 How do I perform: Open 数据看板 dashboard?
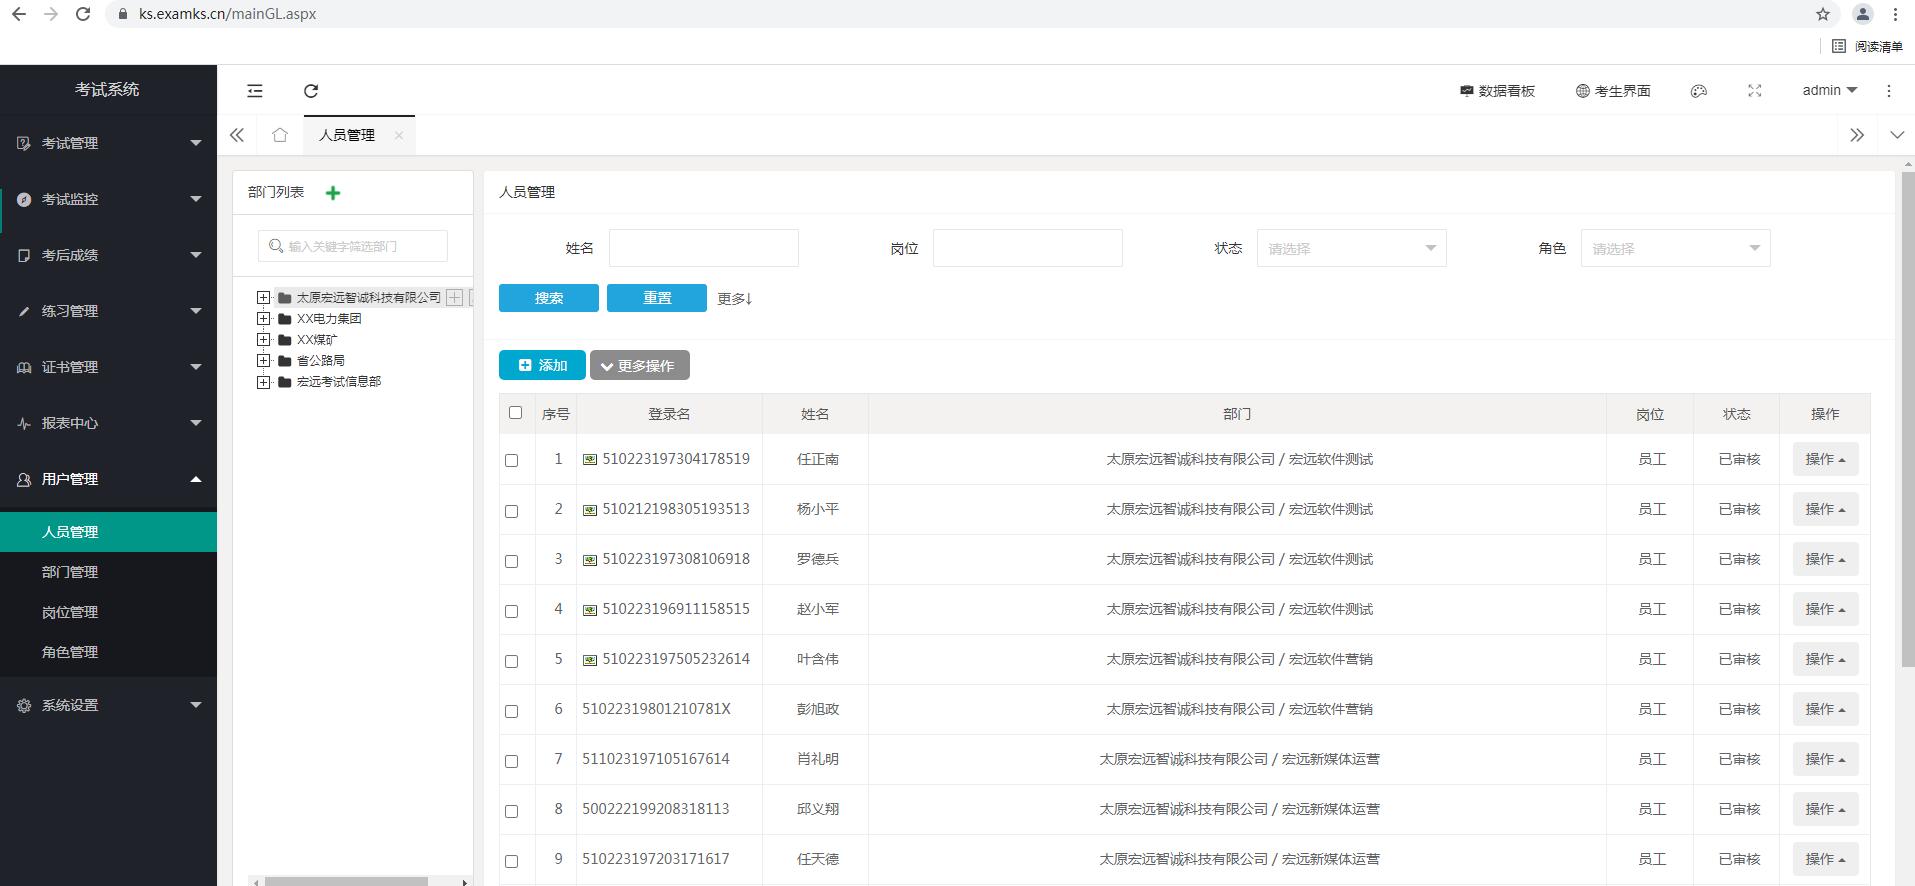pyautogui.click(x=1497, y=91)
